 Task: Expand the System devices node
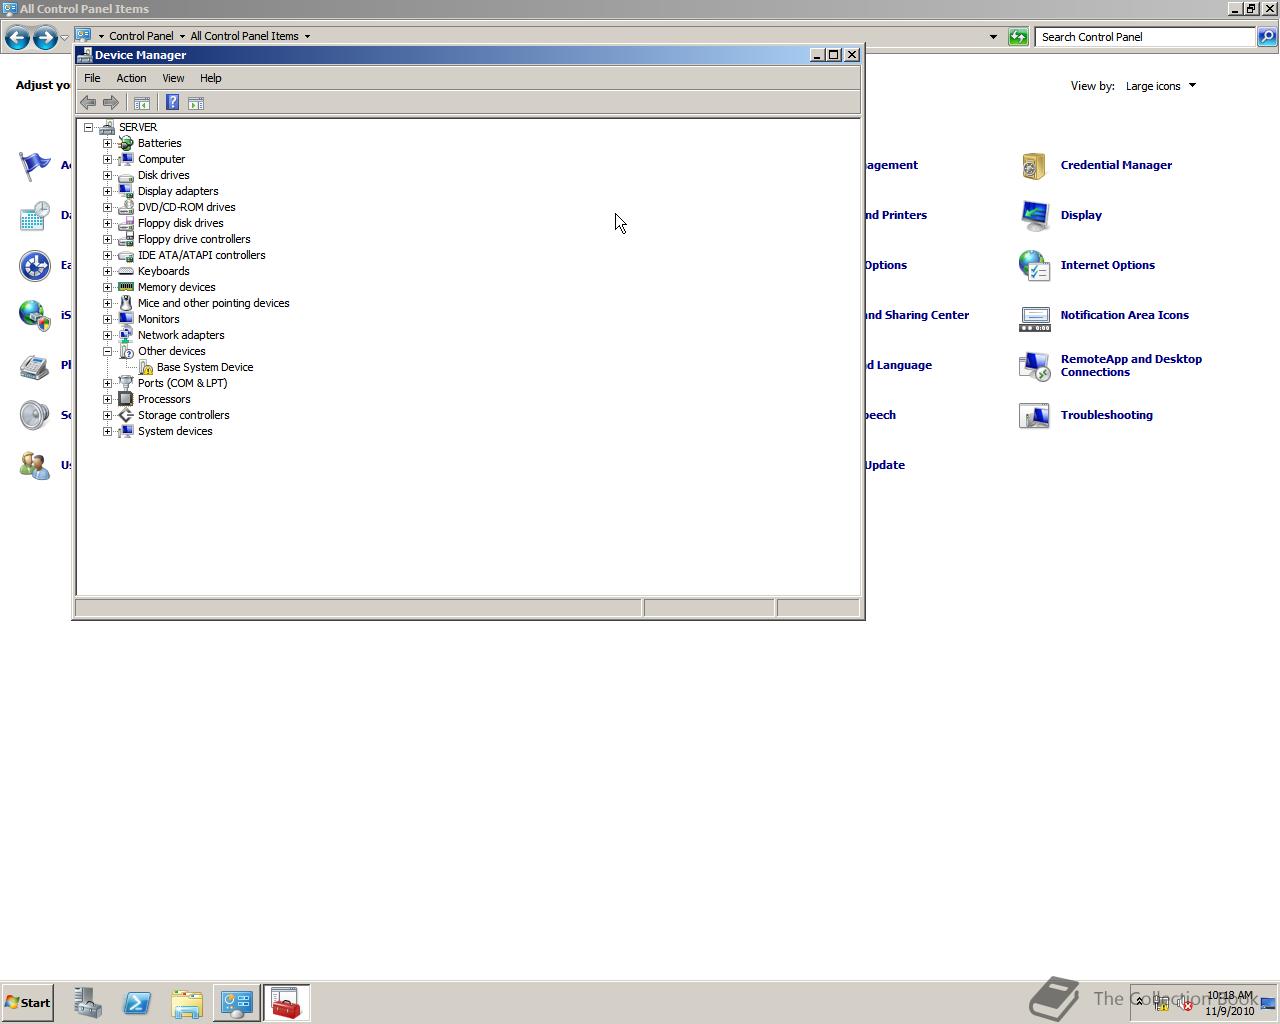[x=108, y=431]
